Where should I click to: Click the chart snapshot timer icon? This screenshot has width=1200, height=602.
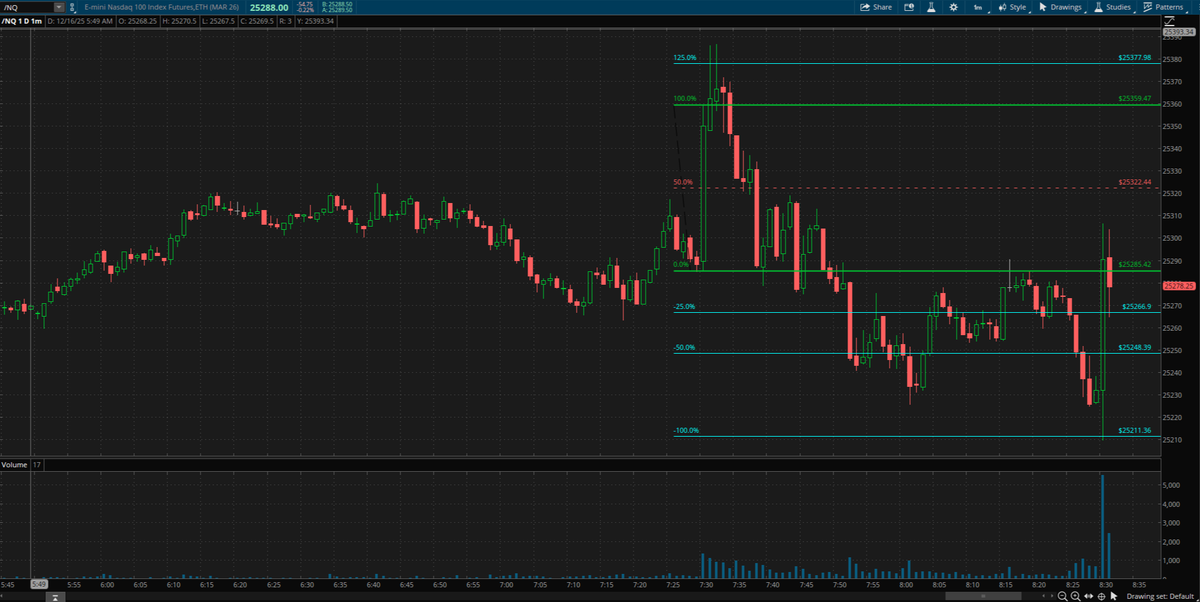909,7
